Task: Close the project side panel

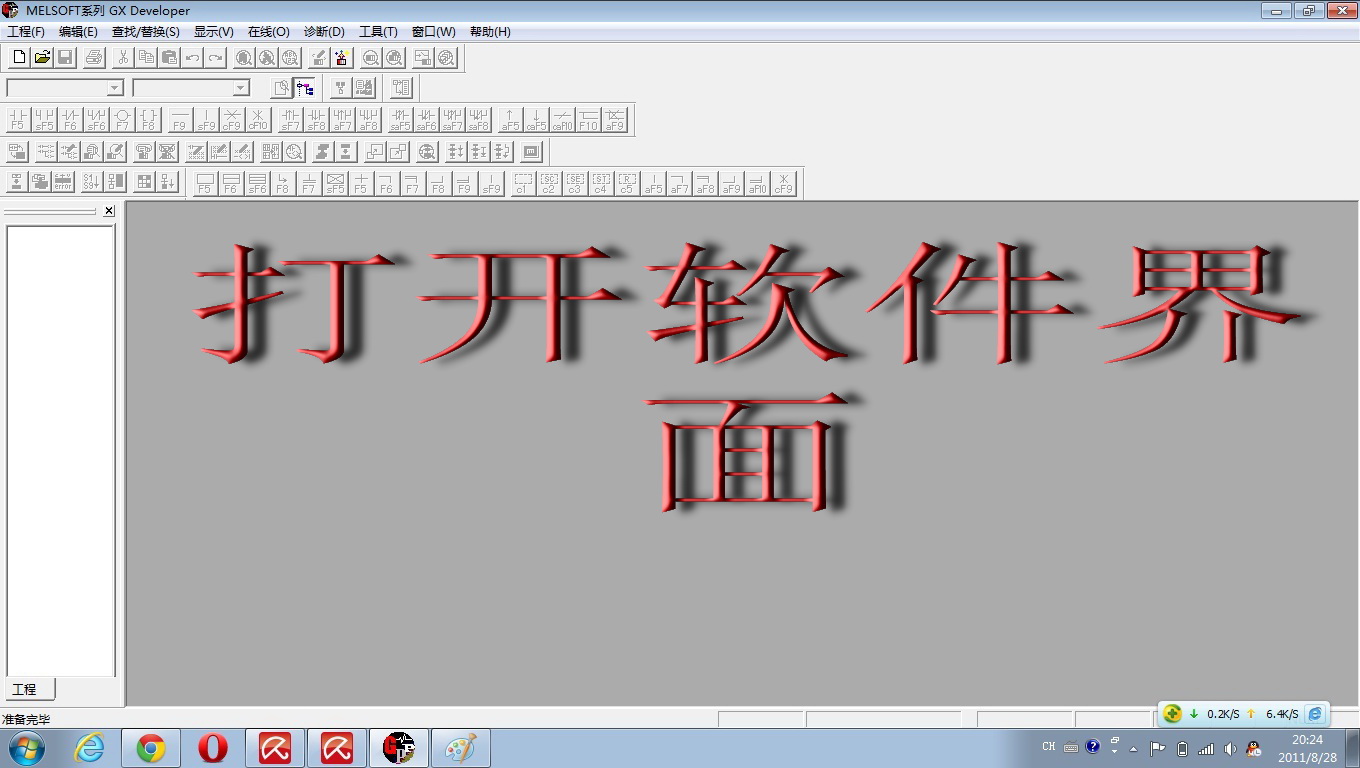Action: tap(109, 211)
